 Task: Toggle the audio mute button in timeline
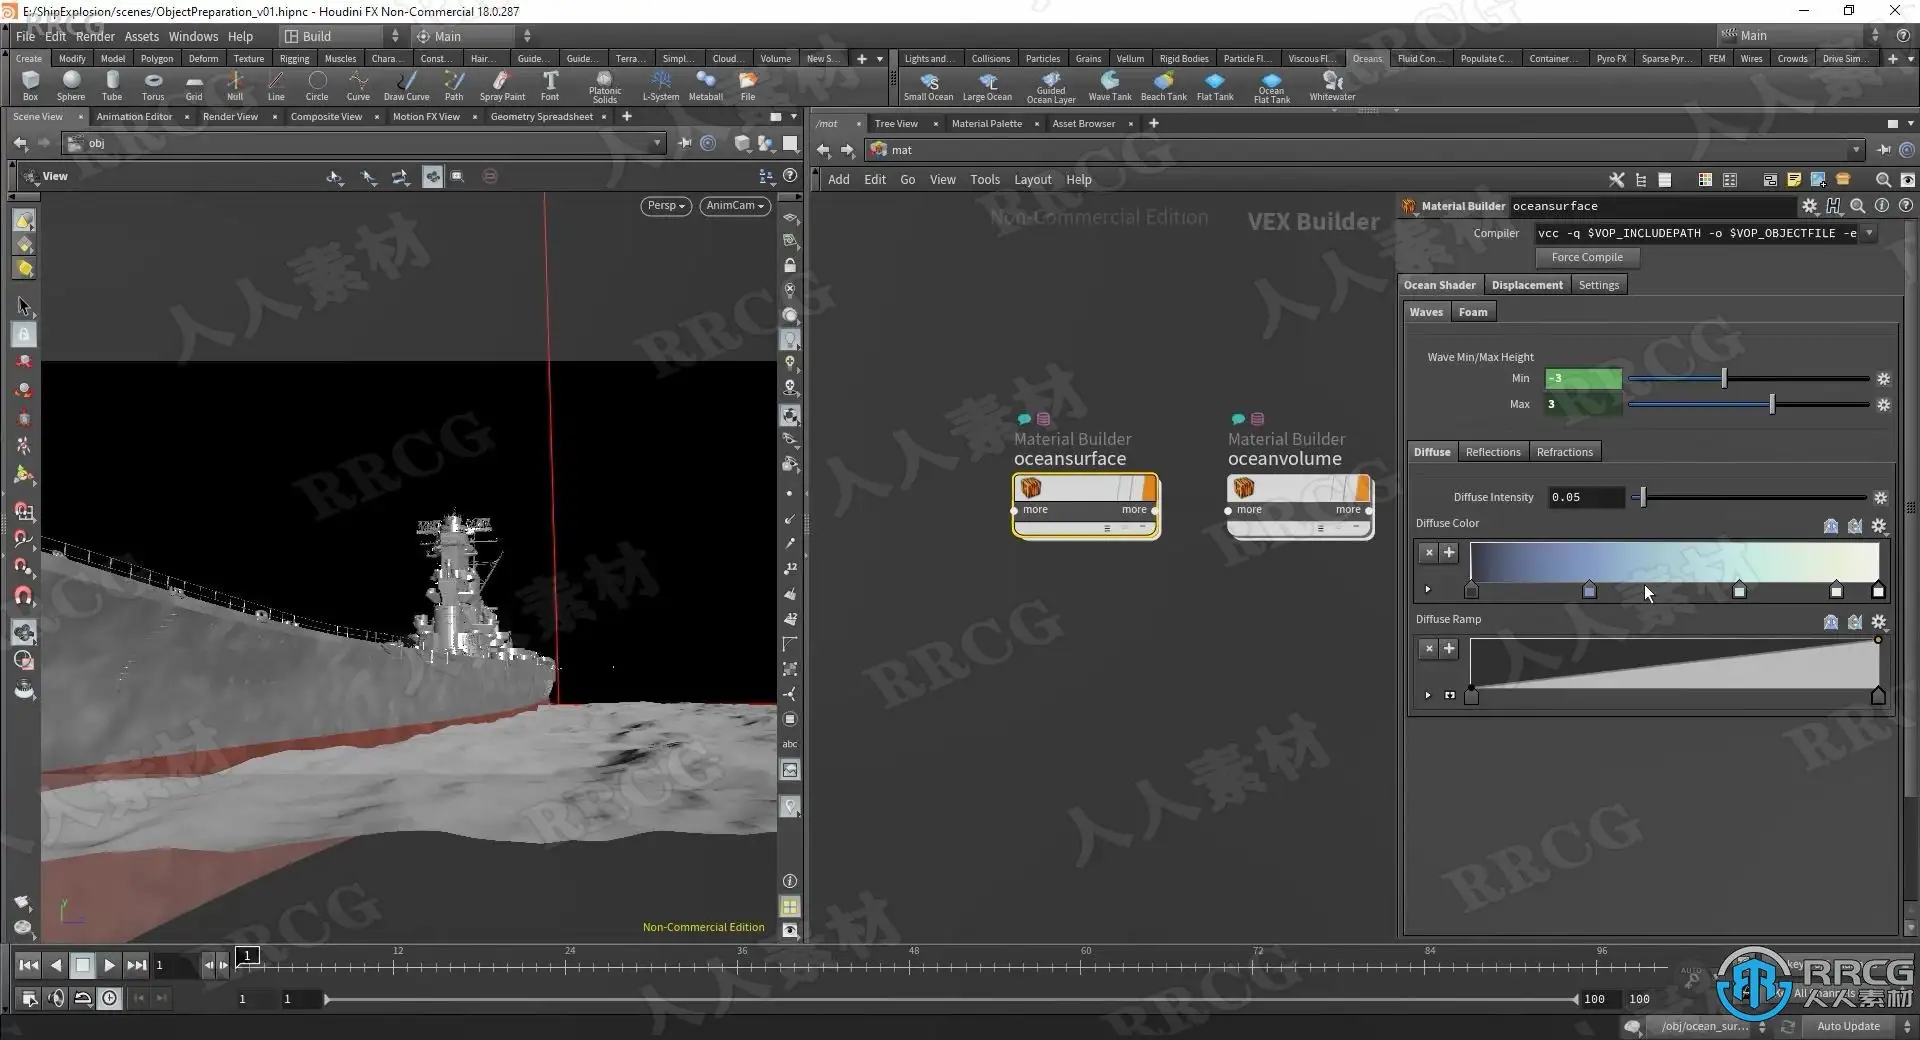[56, 998]
